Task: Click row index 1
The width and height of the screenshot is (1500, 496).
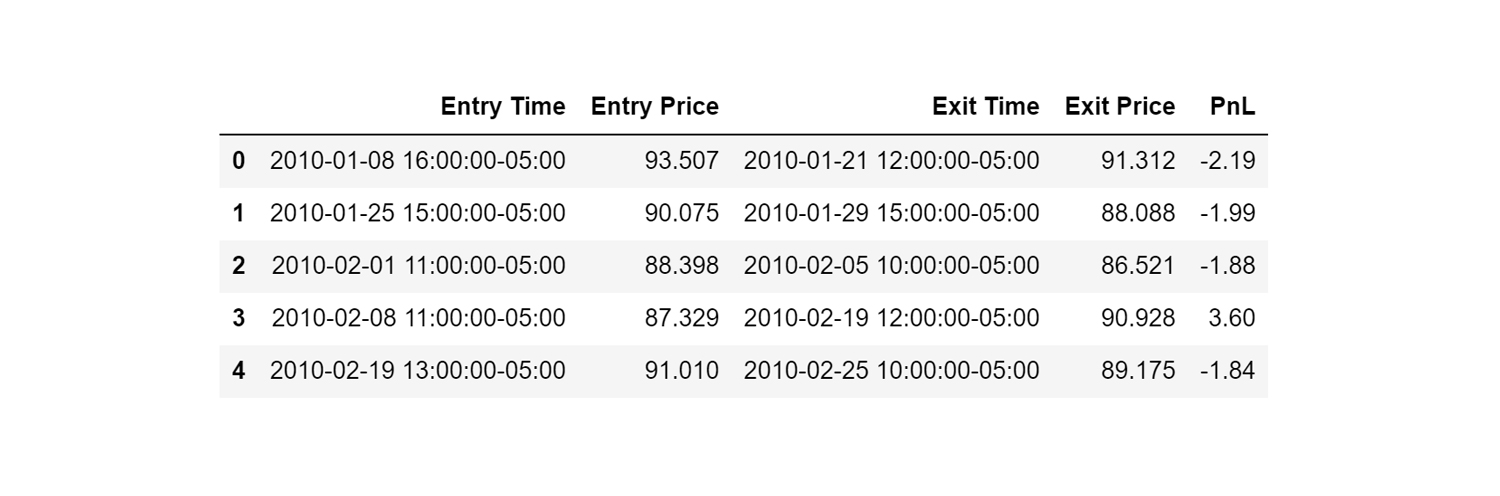Action: [x=238, y=213]
